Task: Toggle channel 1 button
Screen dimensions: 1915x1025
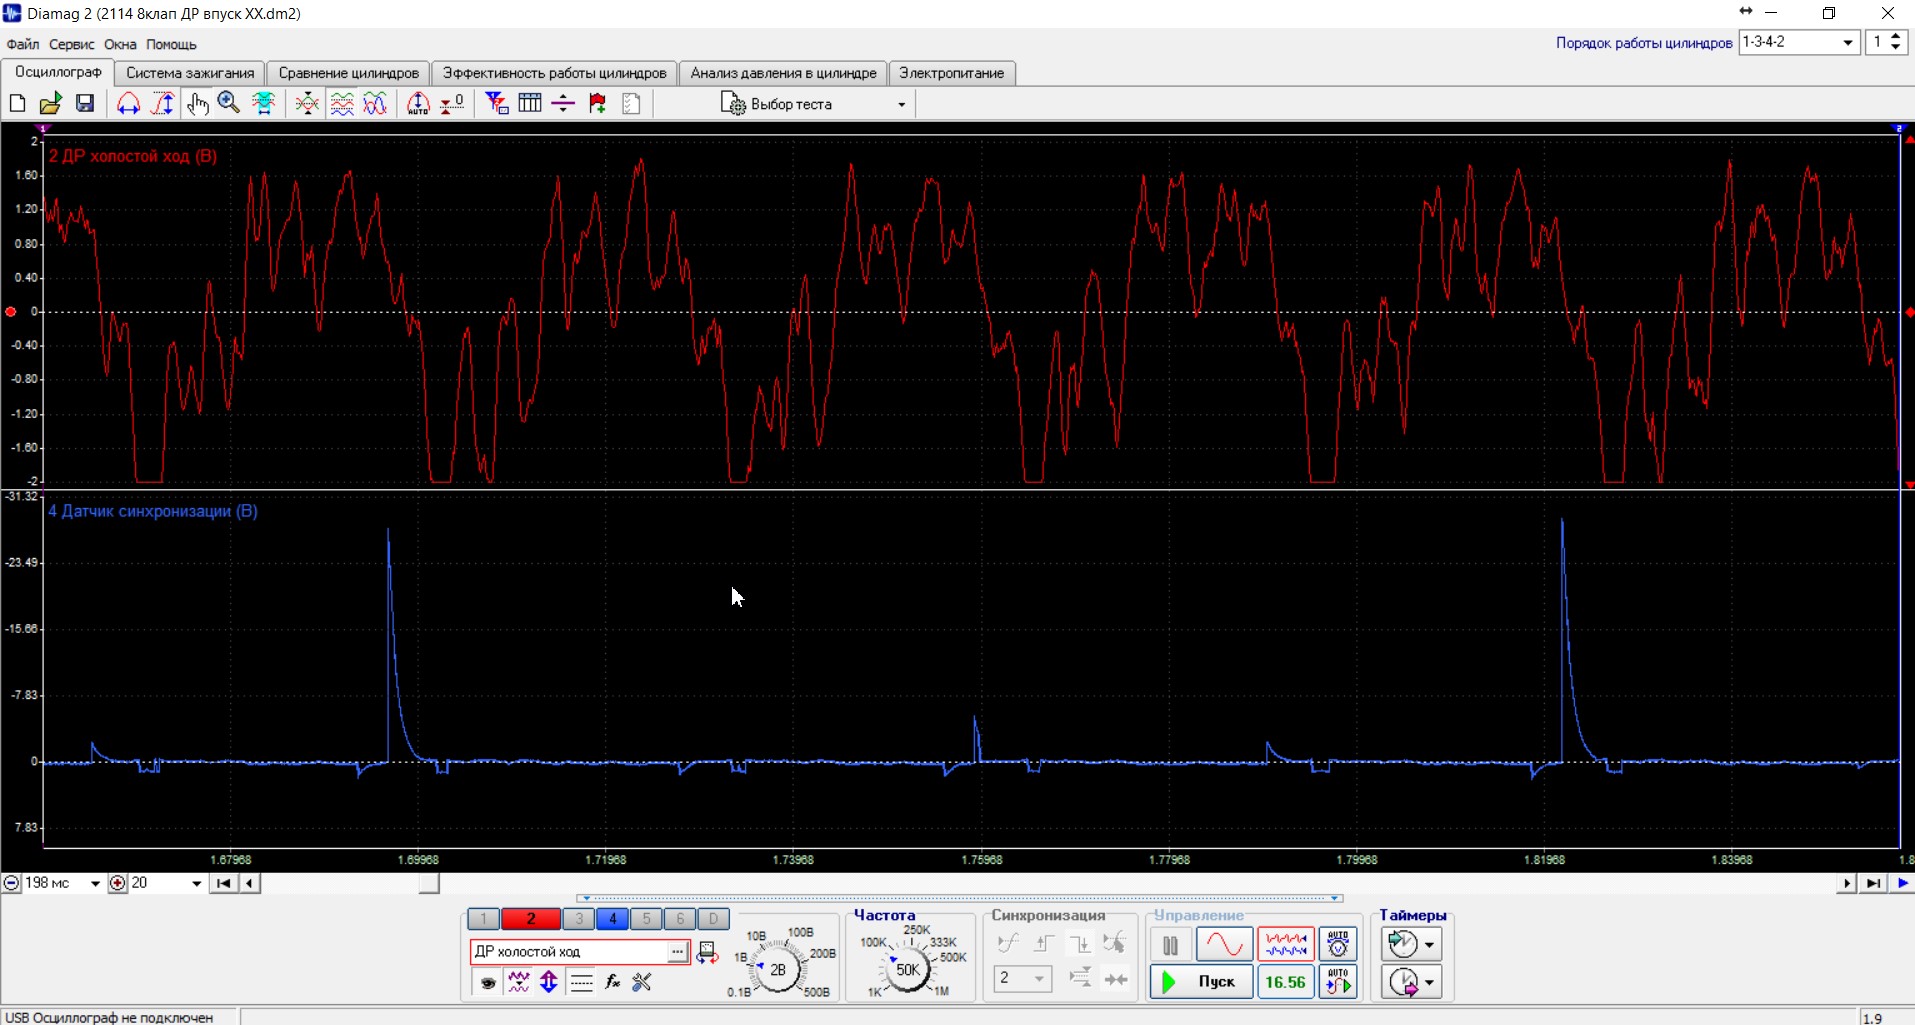Action: [484, 919]
